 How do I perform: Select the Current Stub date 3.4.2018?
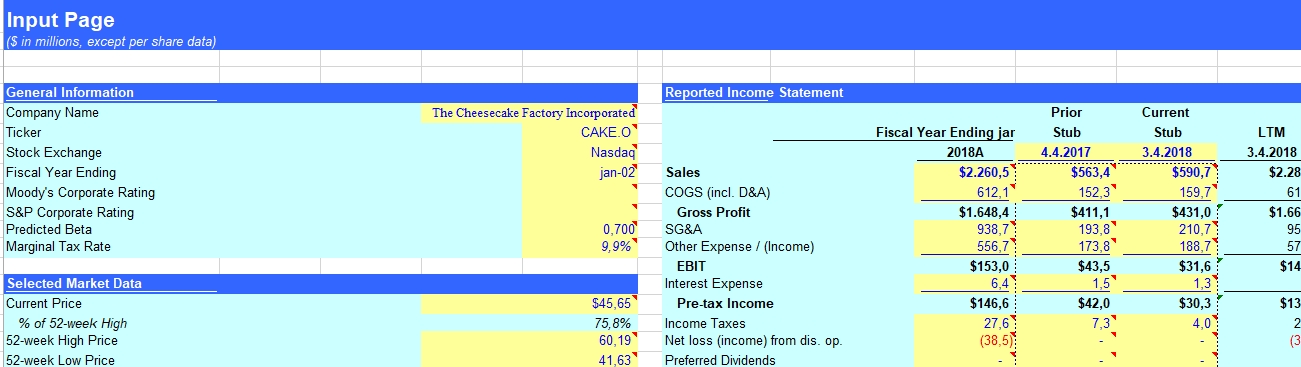1167,153
